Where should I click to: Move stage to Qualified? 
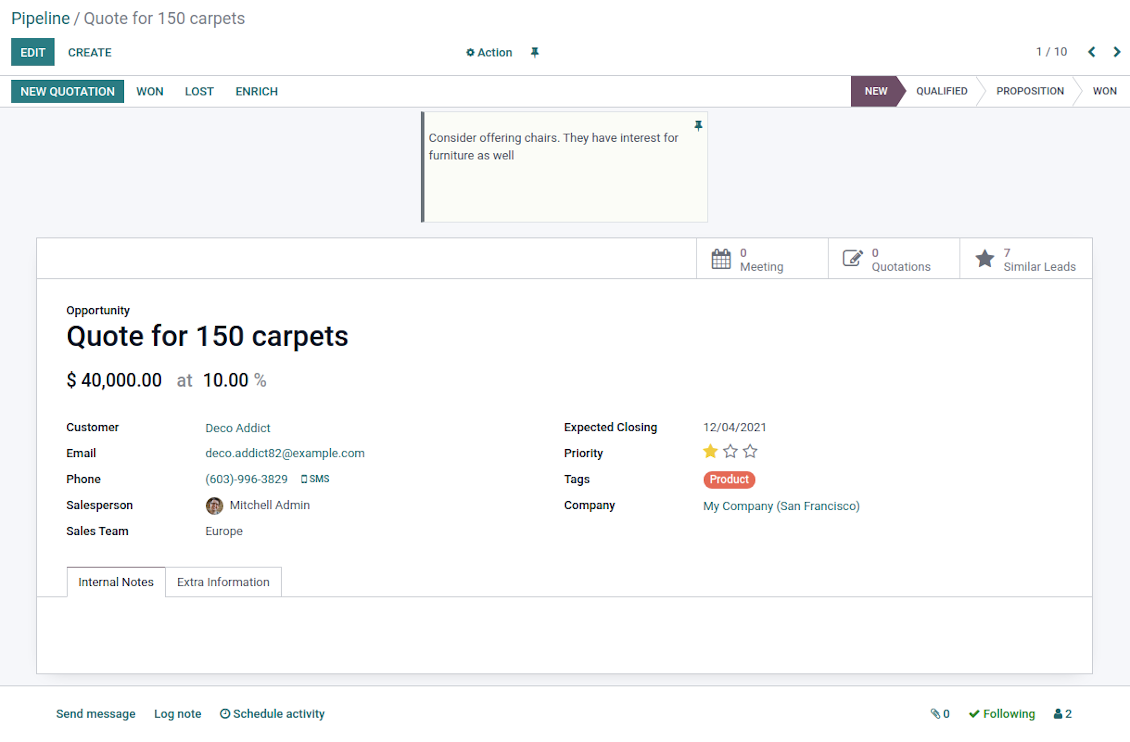pos(941,91)
